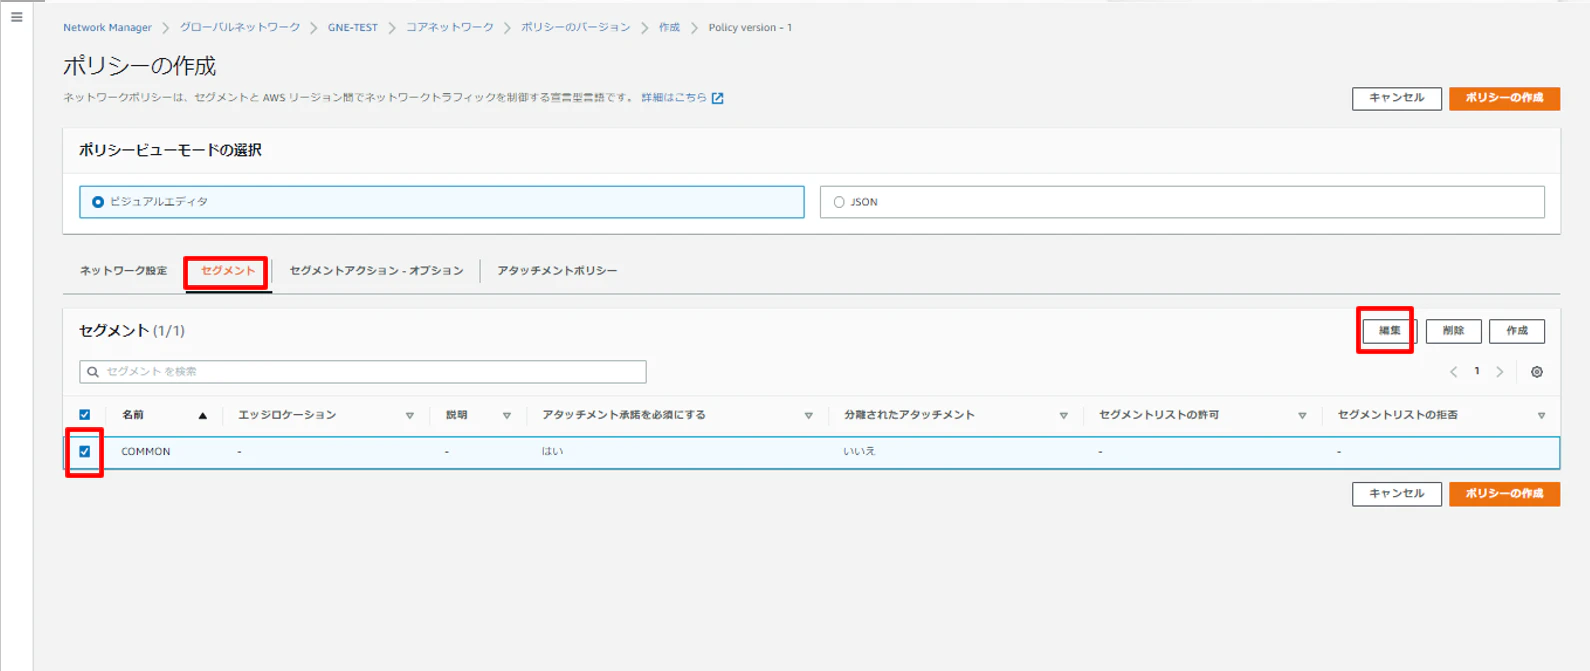Go to グローバルネットワーク breadcrumb
This screenshot has height=671, width=1590.
[240, 28]
